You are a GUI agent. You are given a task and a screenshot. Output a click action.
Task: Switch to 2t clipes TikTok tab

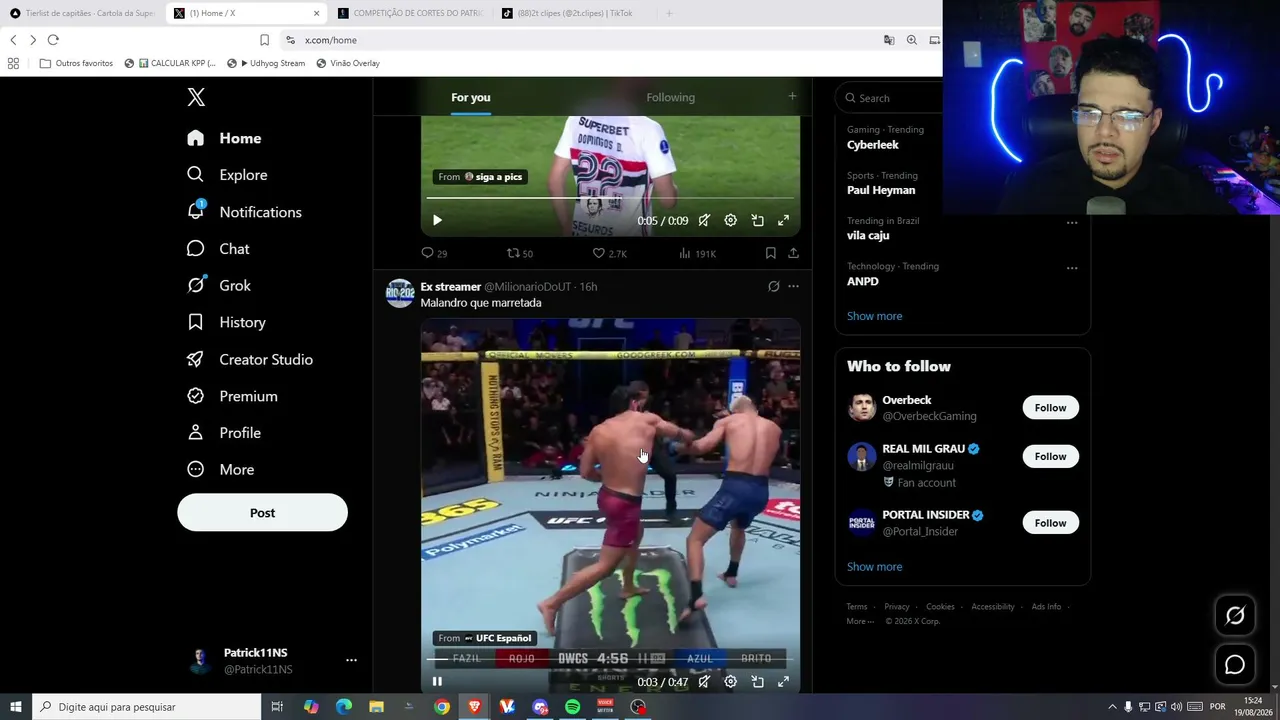point(573,13)
